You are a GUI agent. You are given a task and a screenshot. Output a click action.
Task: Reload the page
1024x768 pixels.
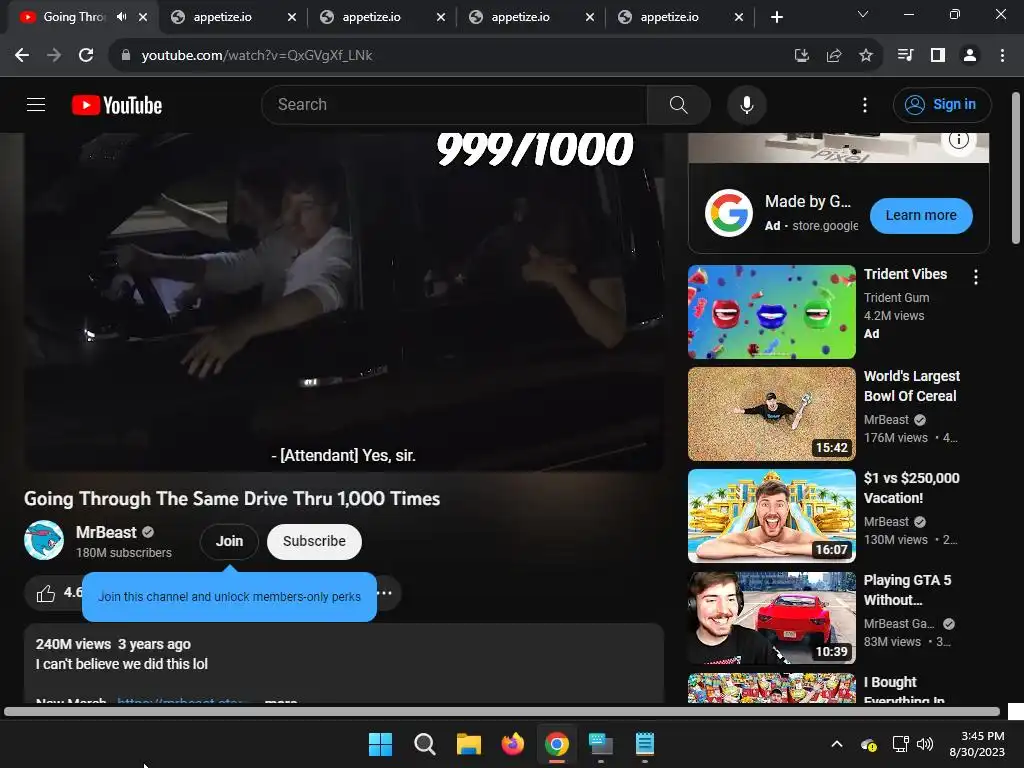[x=86, y=56]
